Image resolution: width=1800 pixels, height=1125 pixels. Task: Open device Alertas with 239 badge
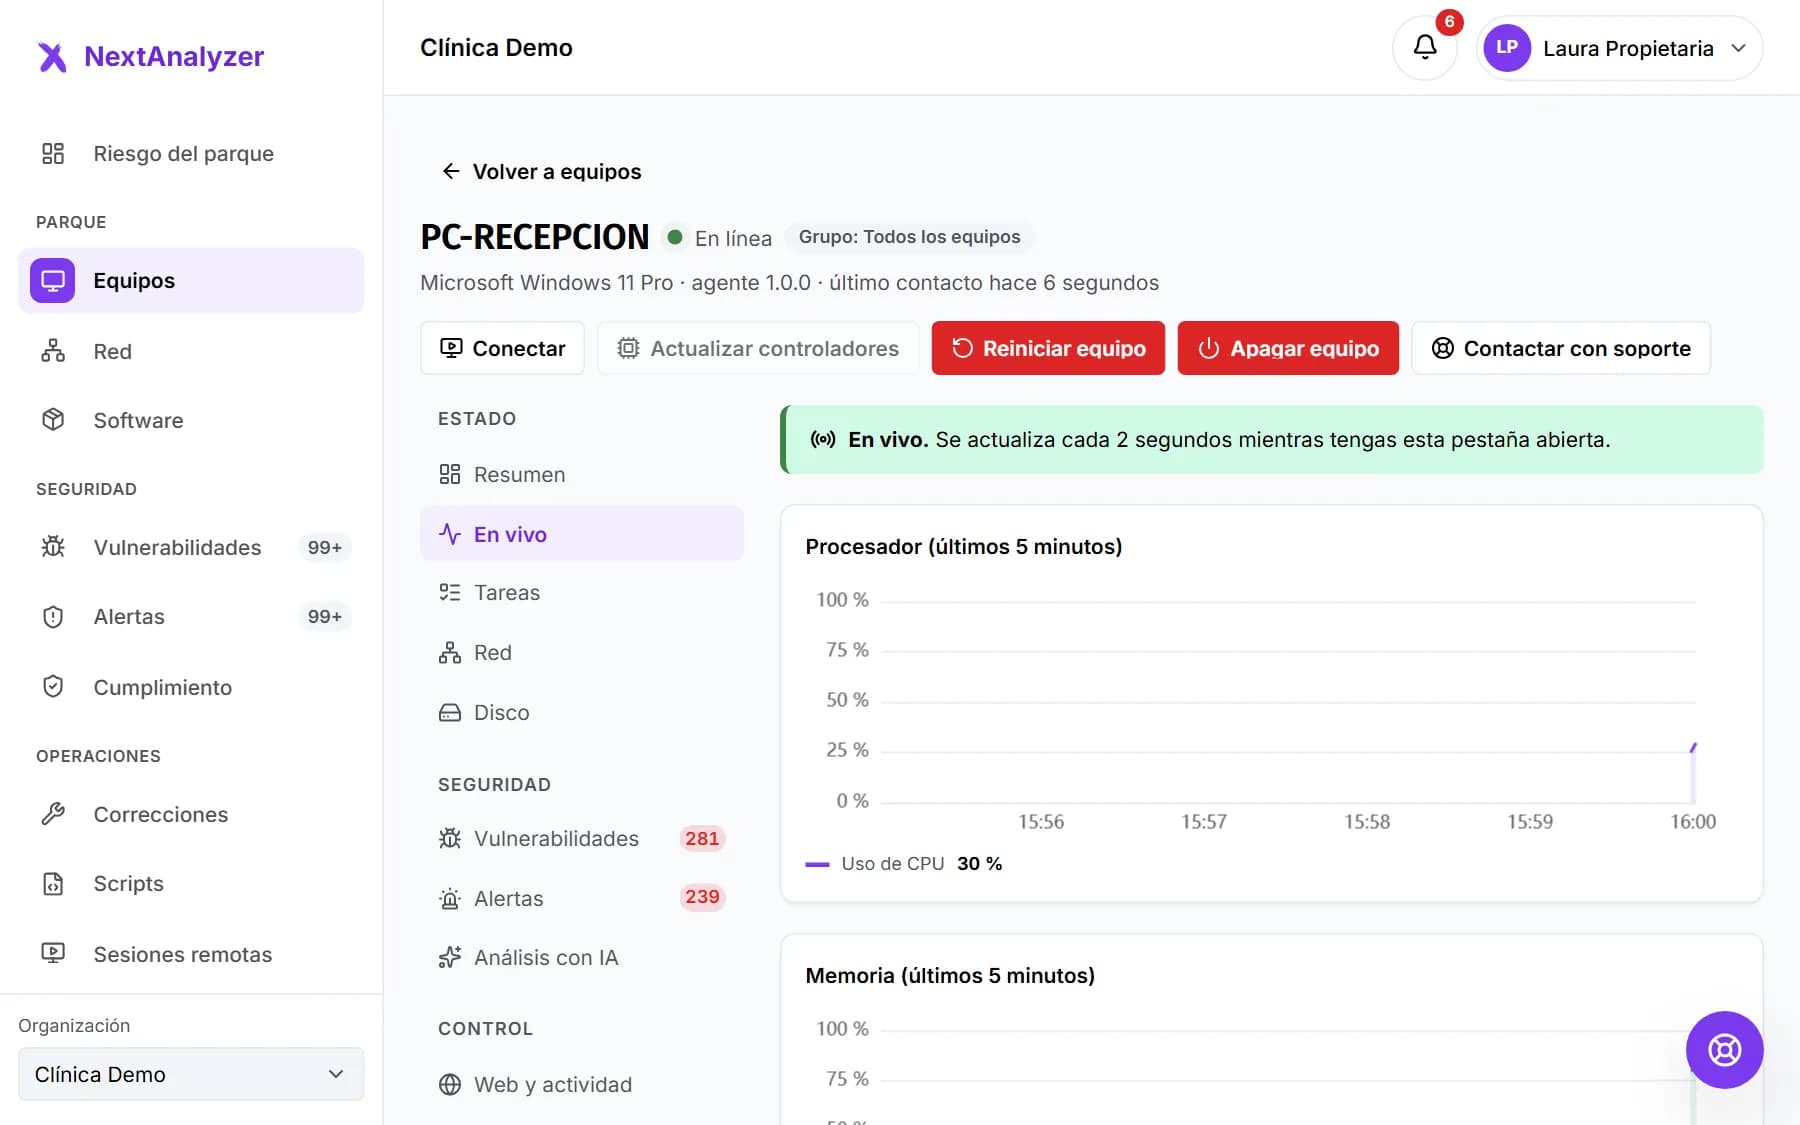pos(582,898)
